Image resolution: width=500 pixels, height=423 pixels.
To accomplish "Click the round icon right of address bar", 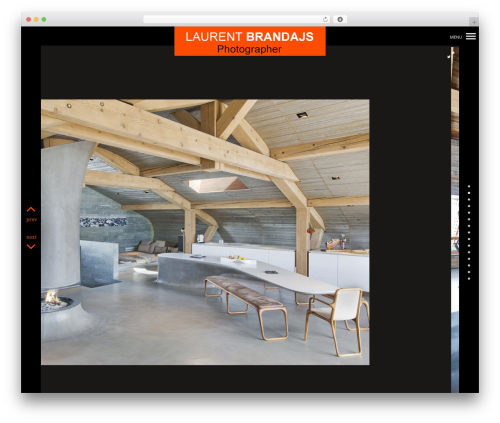I will coord(340,19).
